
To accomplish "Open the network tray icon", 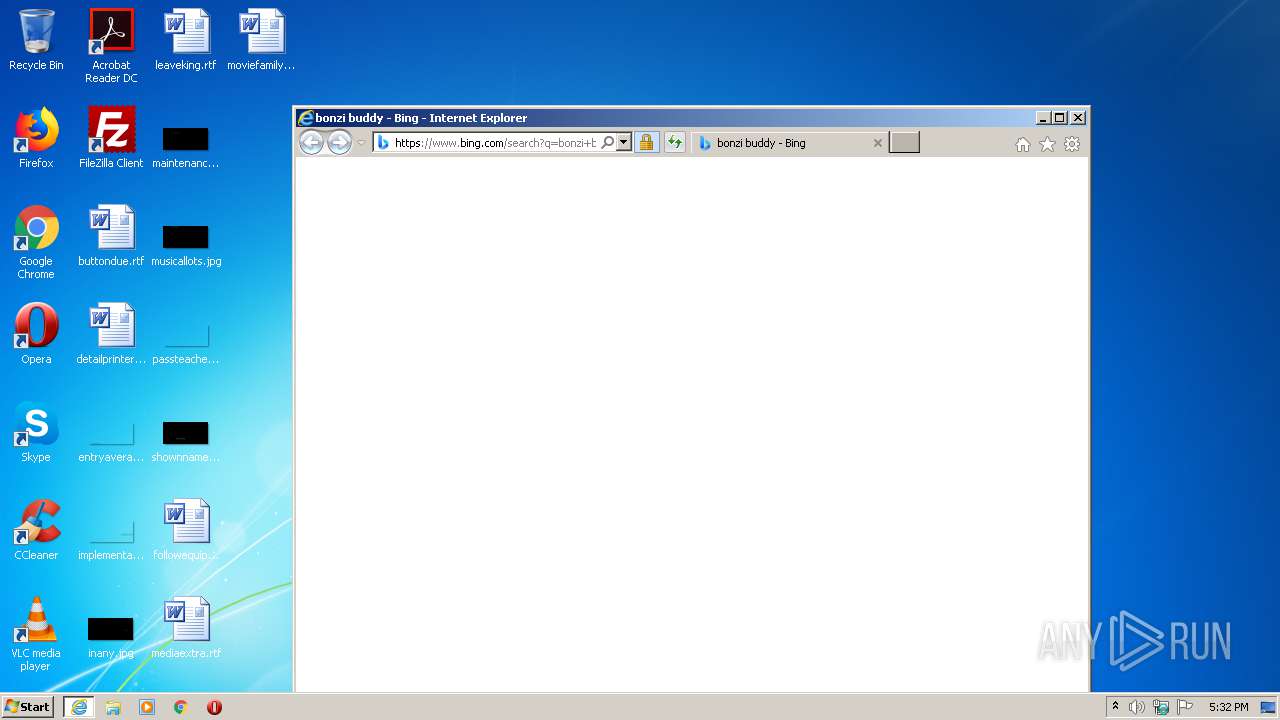I will 1161,707.
